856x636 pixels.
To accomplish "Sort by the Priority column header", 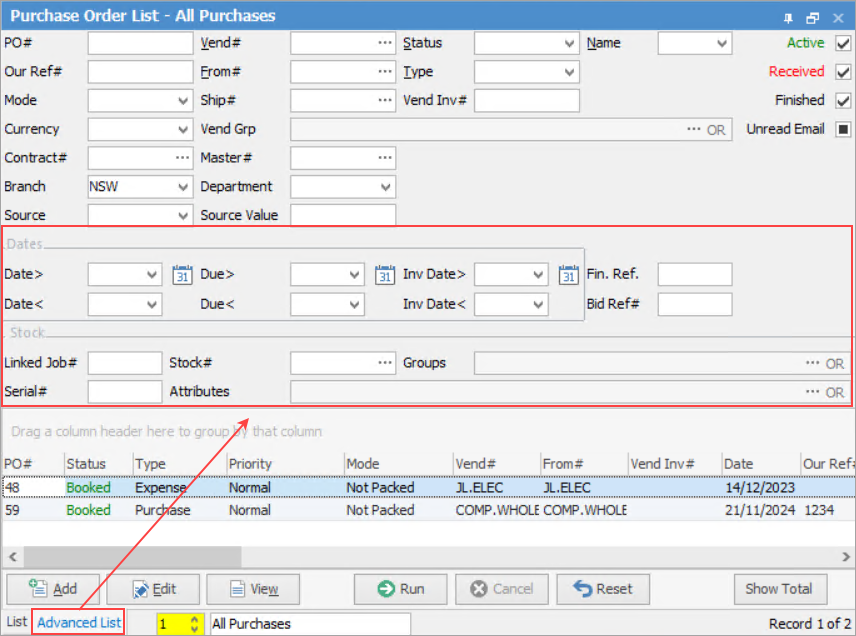I will [285, 464].
